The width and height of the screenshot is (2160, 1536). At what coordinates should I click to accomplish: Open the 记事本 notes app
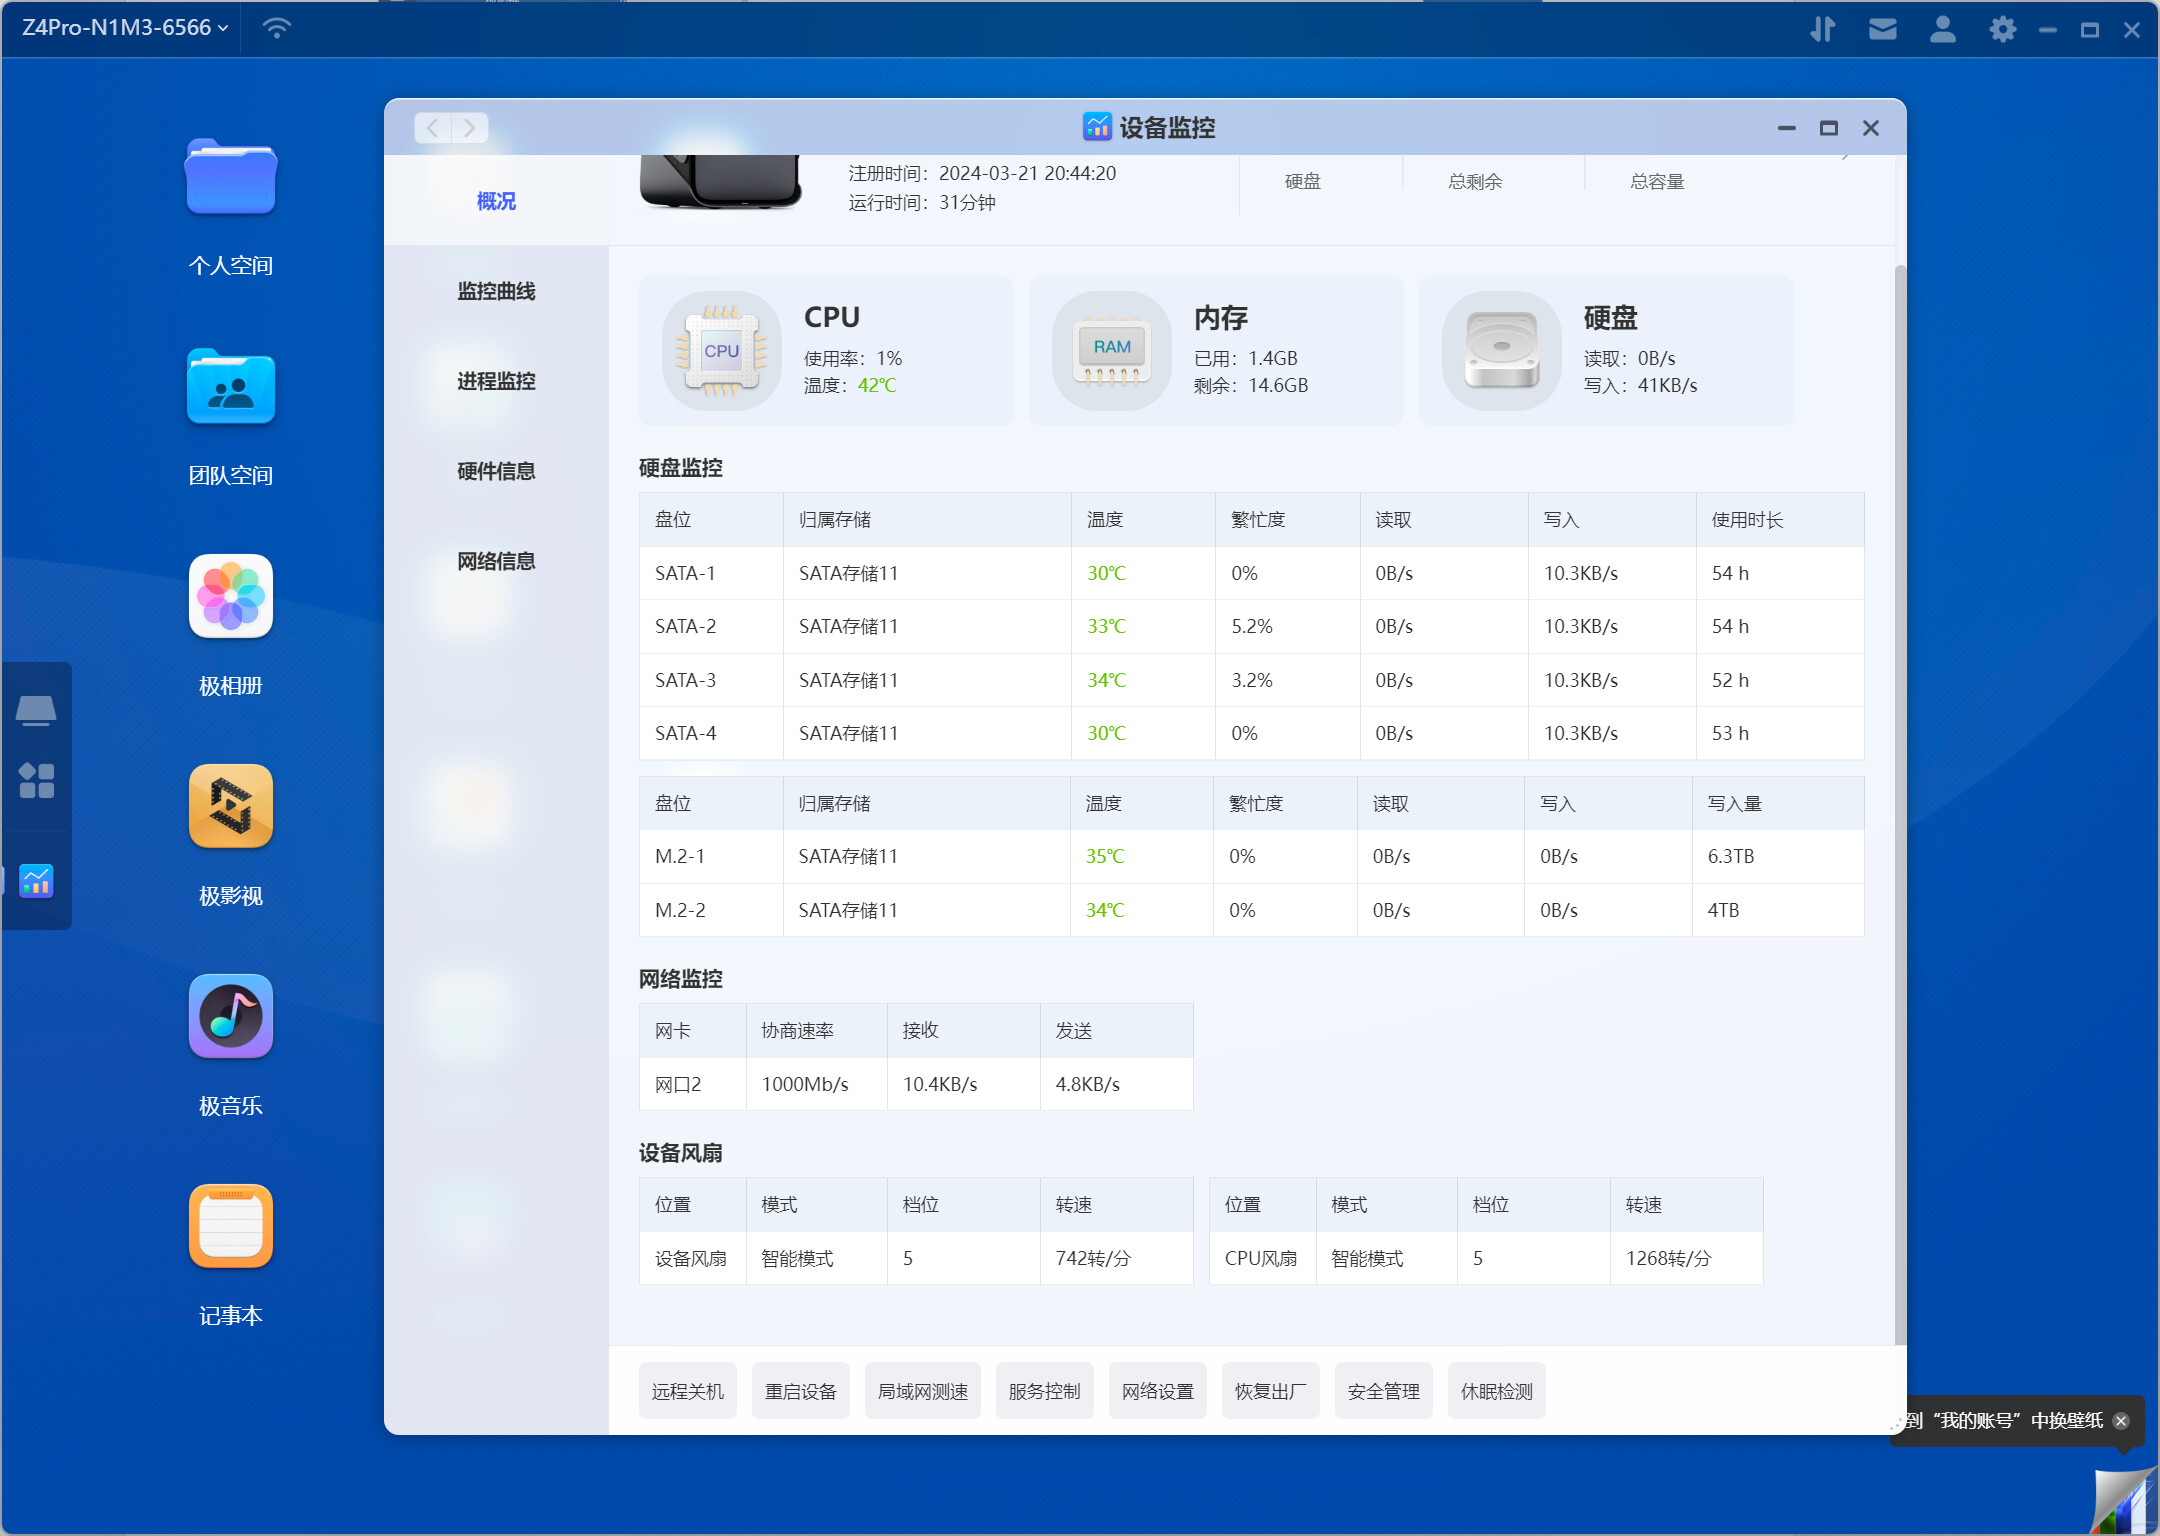coord(230,1227)
